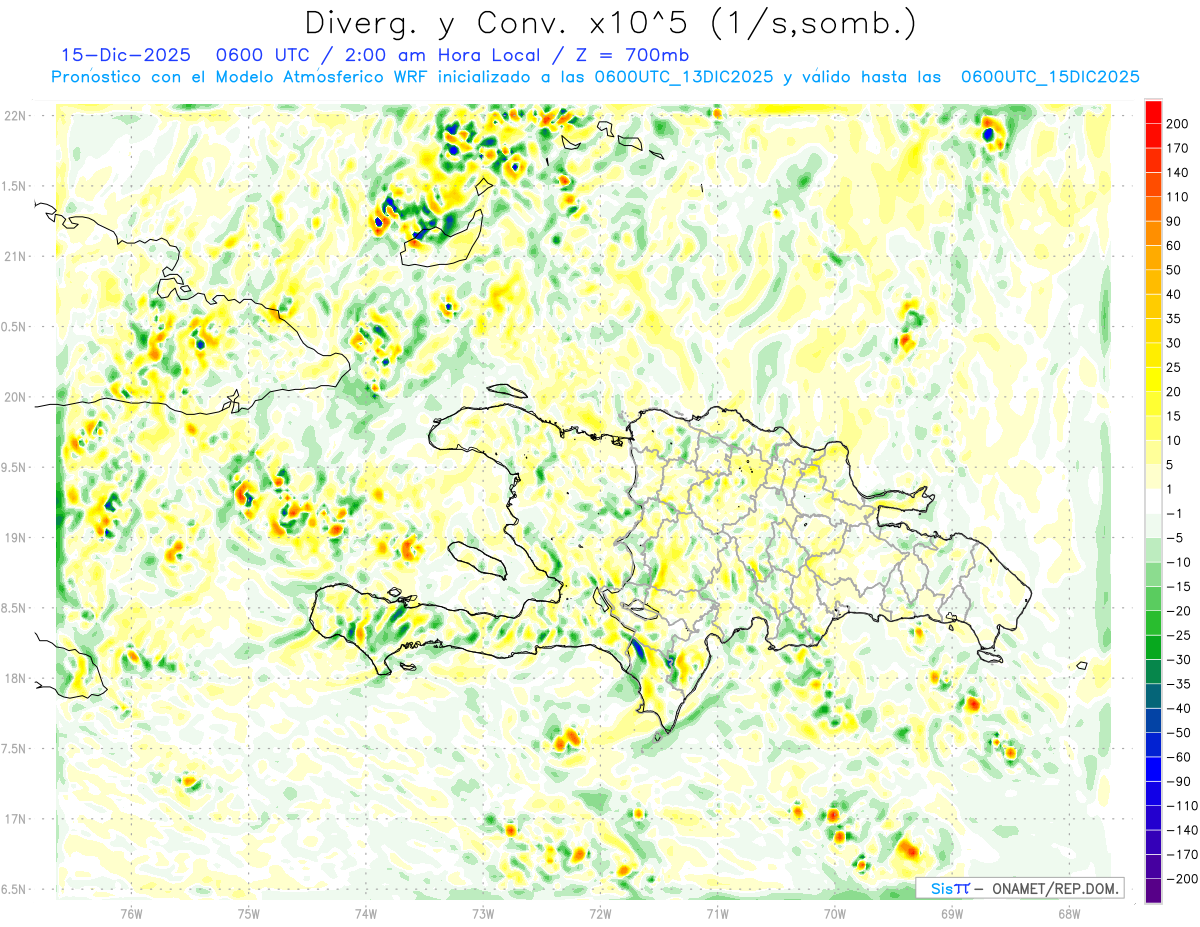Click the '72W' longitude label
Screen dimensions: 1200x927
(600, 913)
